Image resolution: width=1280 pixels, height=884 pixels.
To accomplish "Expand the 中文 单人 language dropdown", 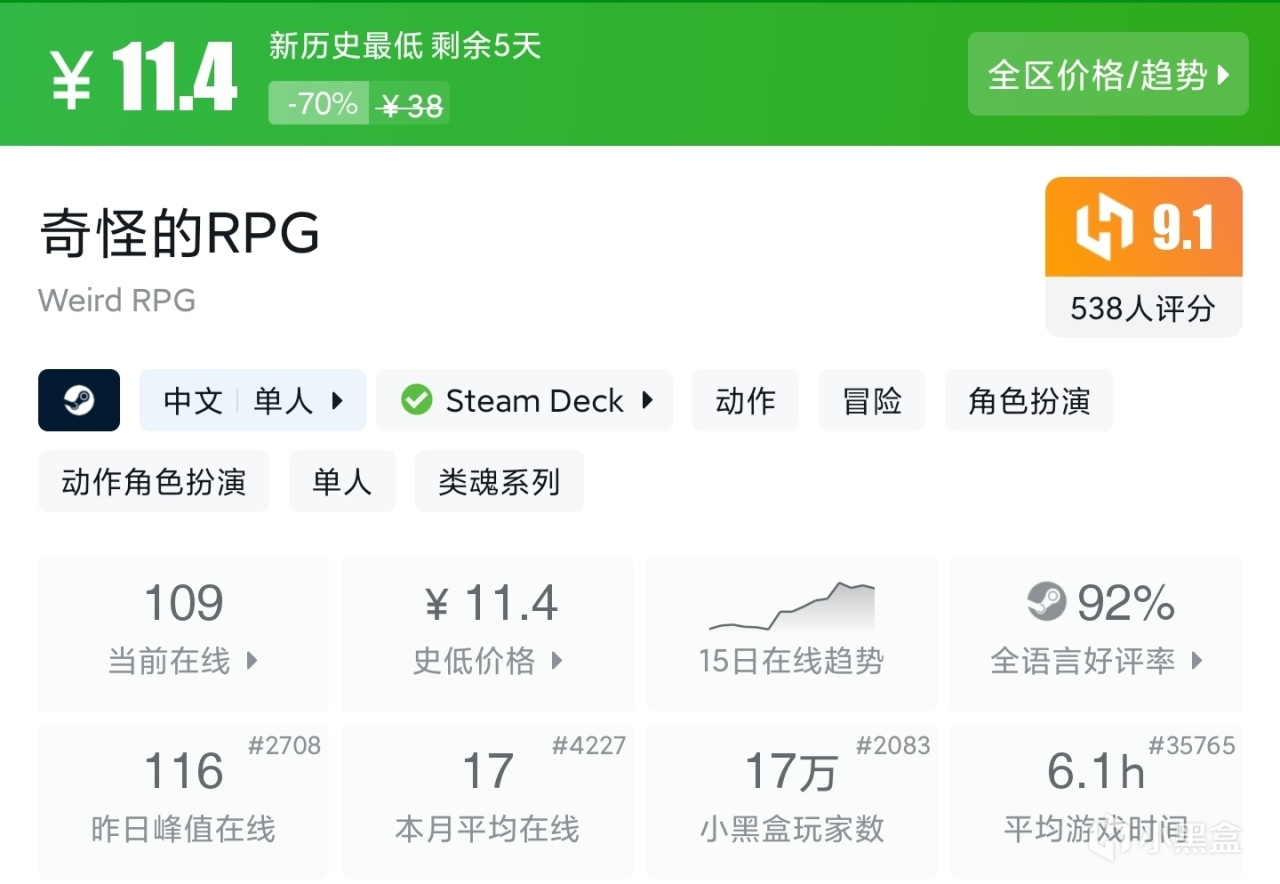I will point(252,400).
